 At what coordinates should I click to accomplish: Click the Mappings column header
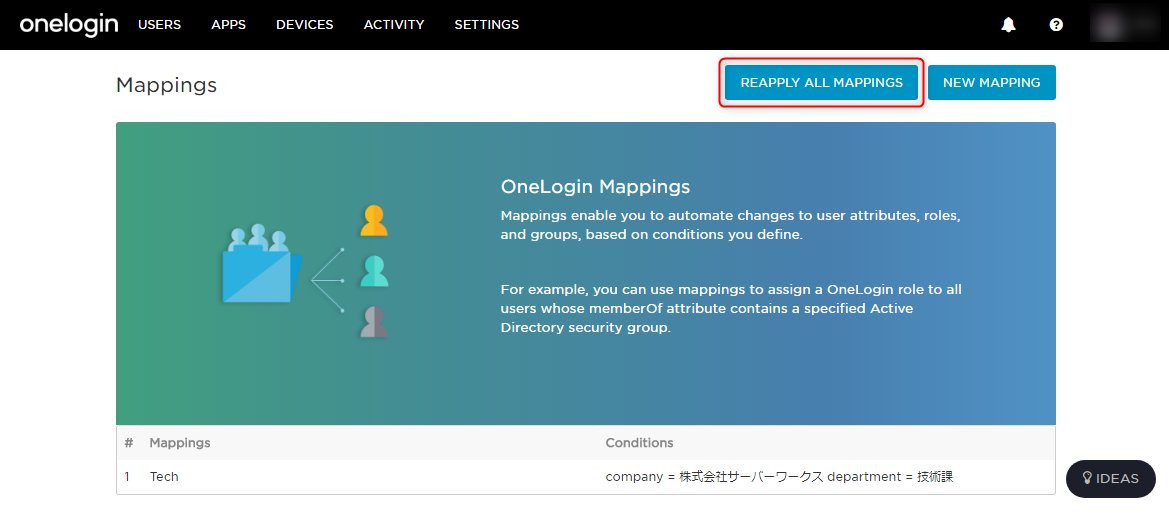click(x=180, y=443)
